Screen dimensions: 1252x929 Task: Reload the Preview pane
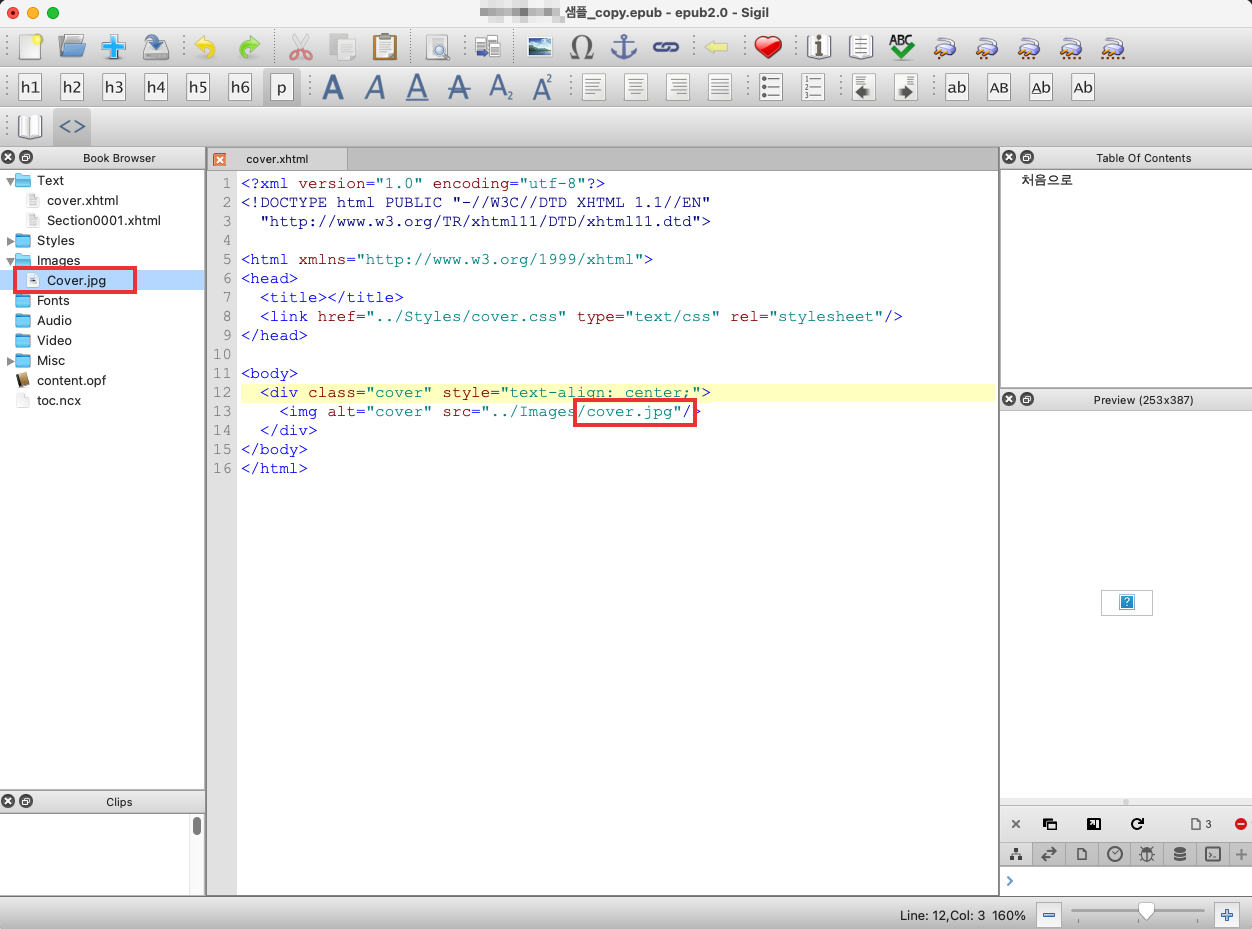point(1137,825)
